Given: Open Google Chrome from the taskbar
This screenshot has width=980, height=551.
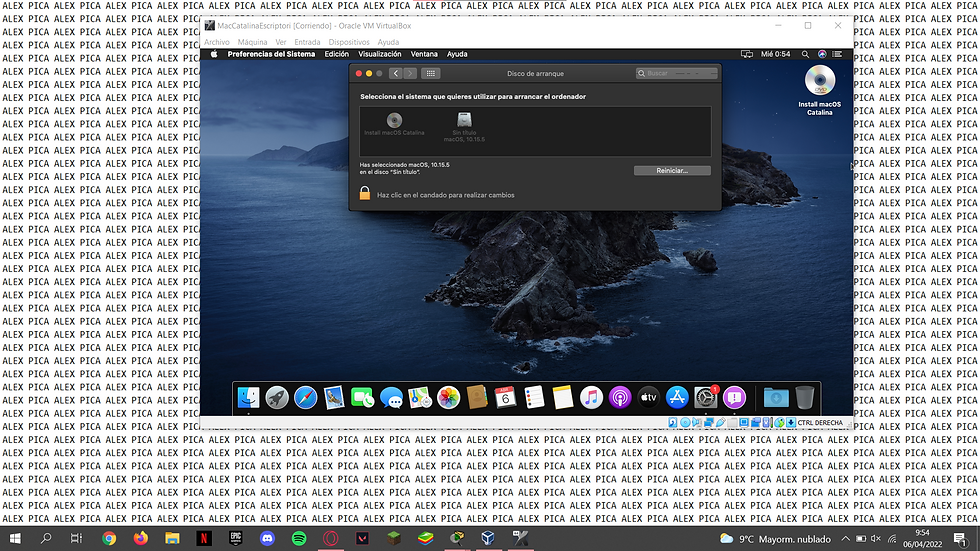Looking at the screenshot, I should coord(109,538).
